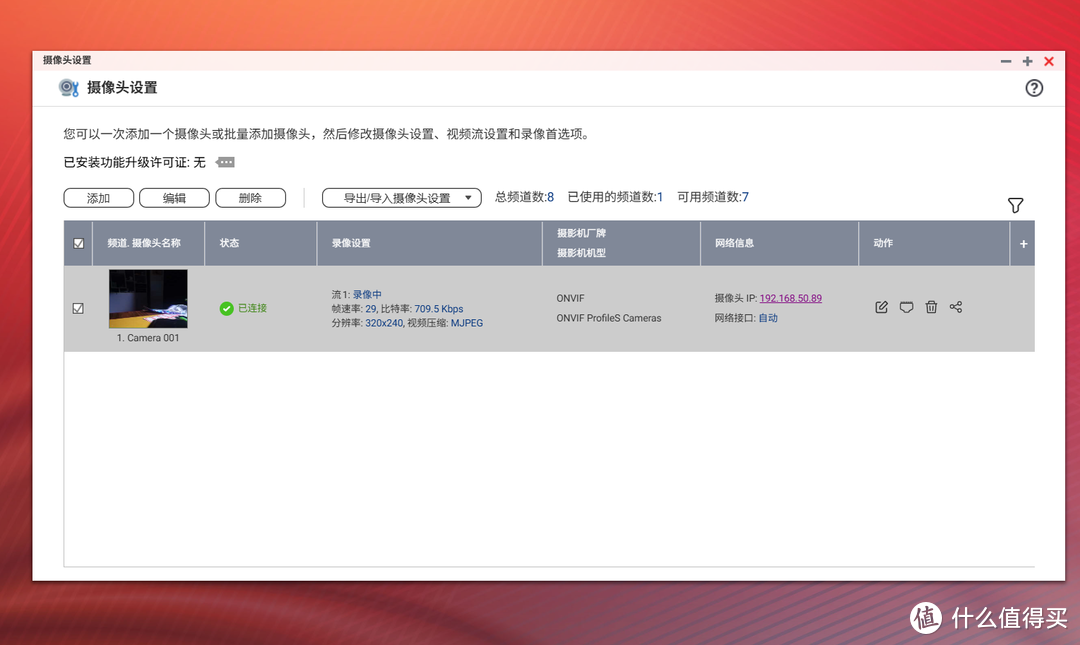Viewport: 1080px width, 645px height.
Task: Click the ellipsis icon beside license information
Action: pyautogui.click(x=224, y=161)
